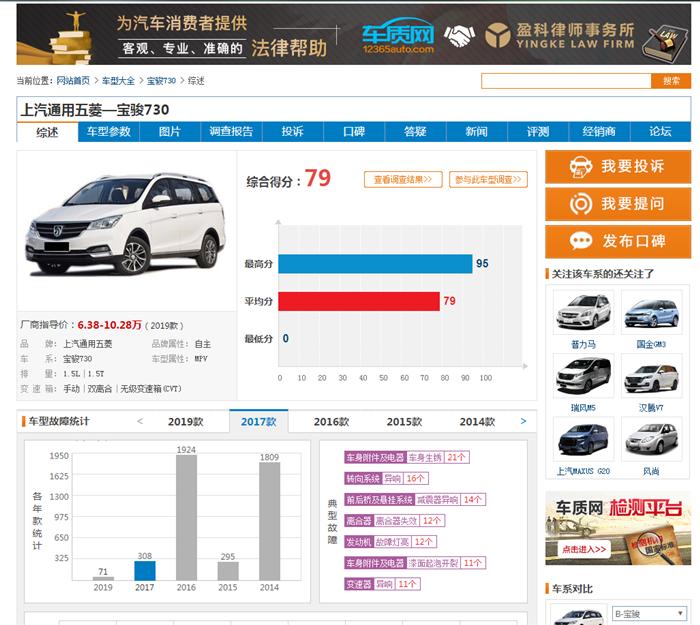Image resolution: width=700 pixels, height=625 pixels.
Task: Click 发动机 故障灯亮 12个 fault tag
Action: pyautogui.click(x=390, y=542)
